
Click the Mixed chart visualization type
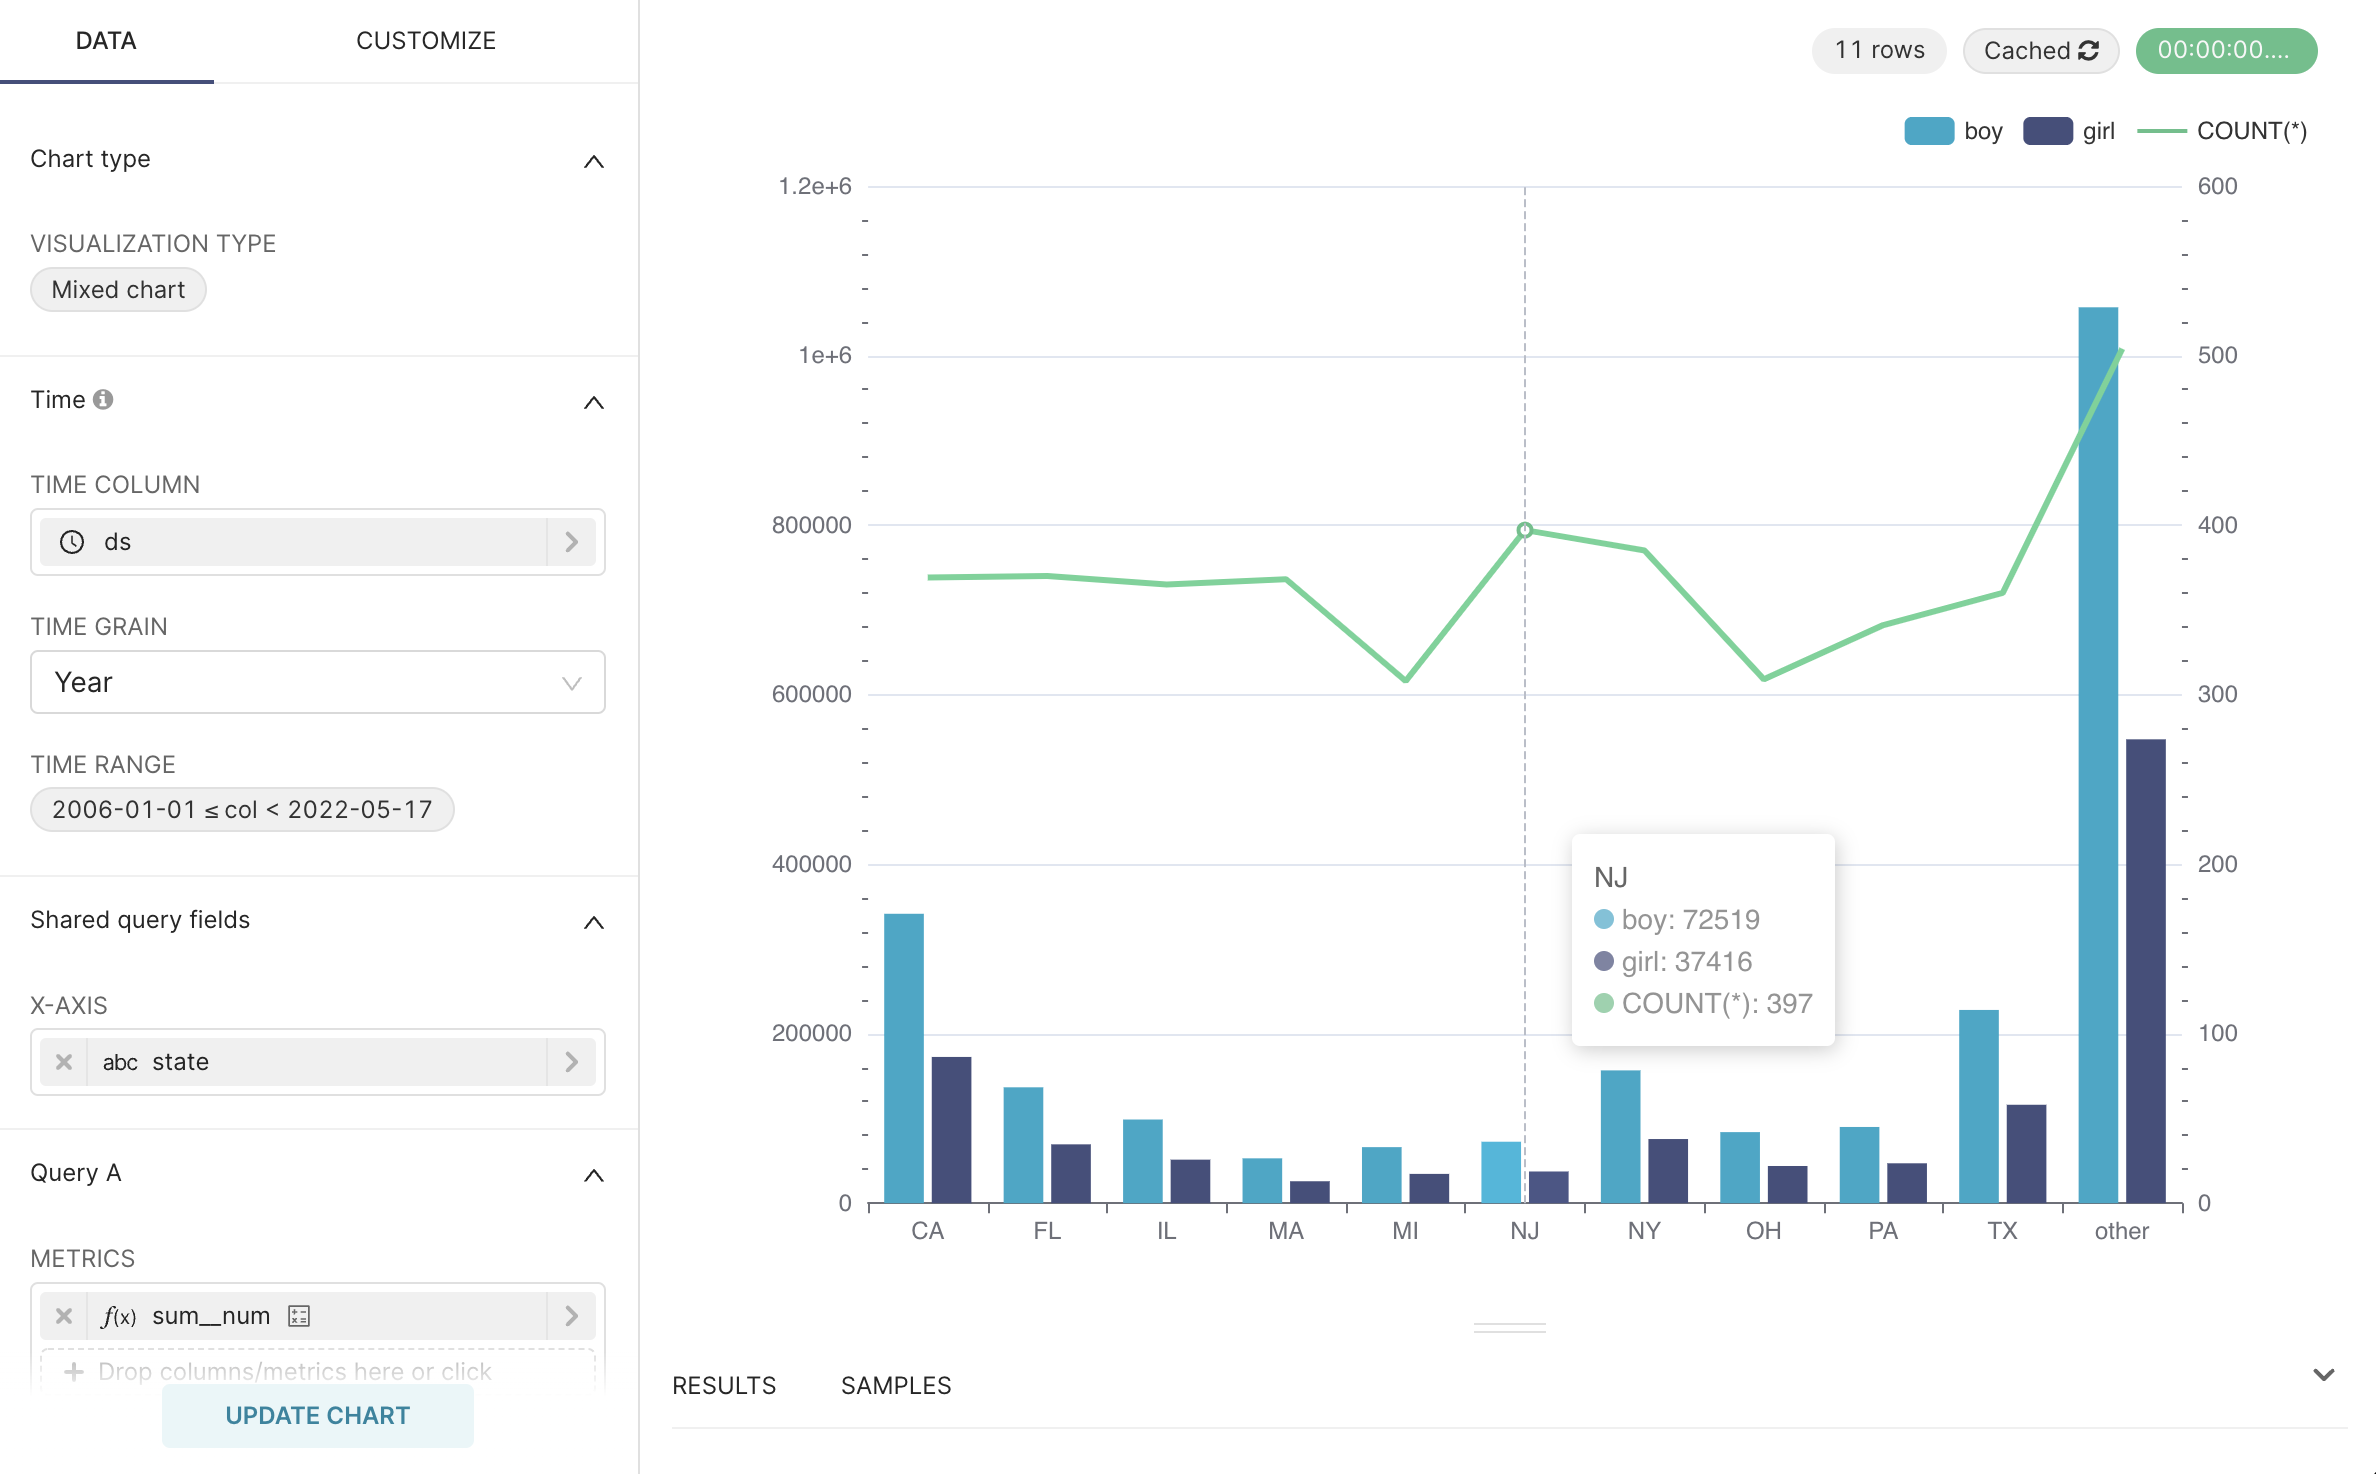[x=118, y=290]
